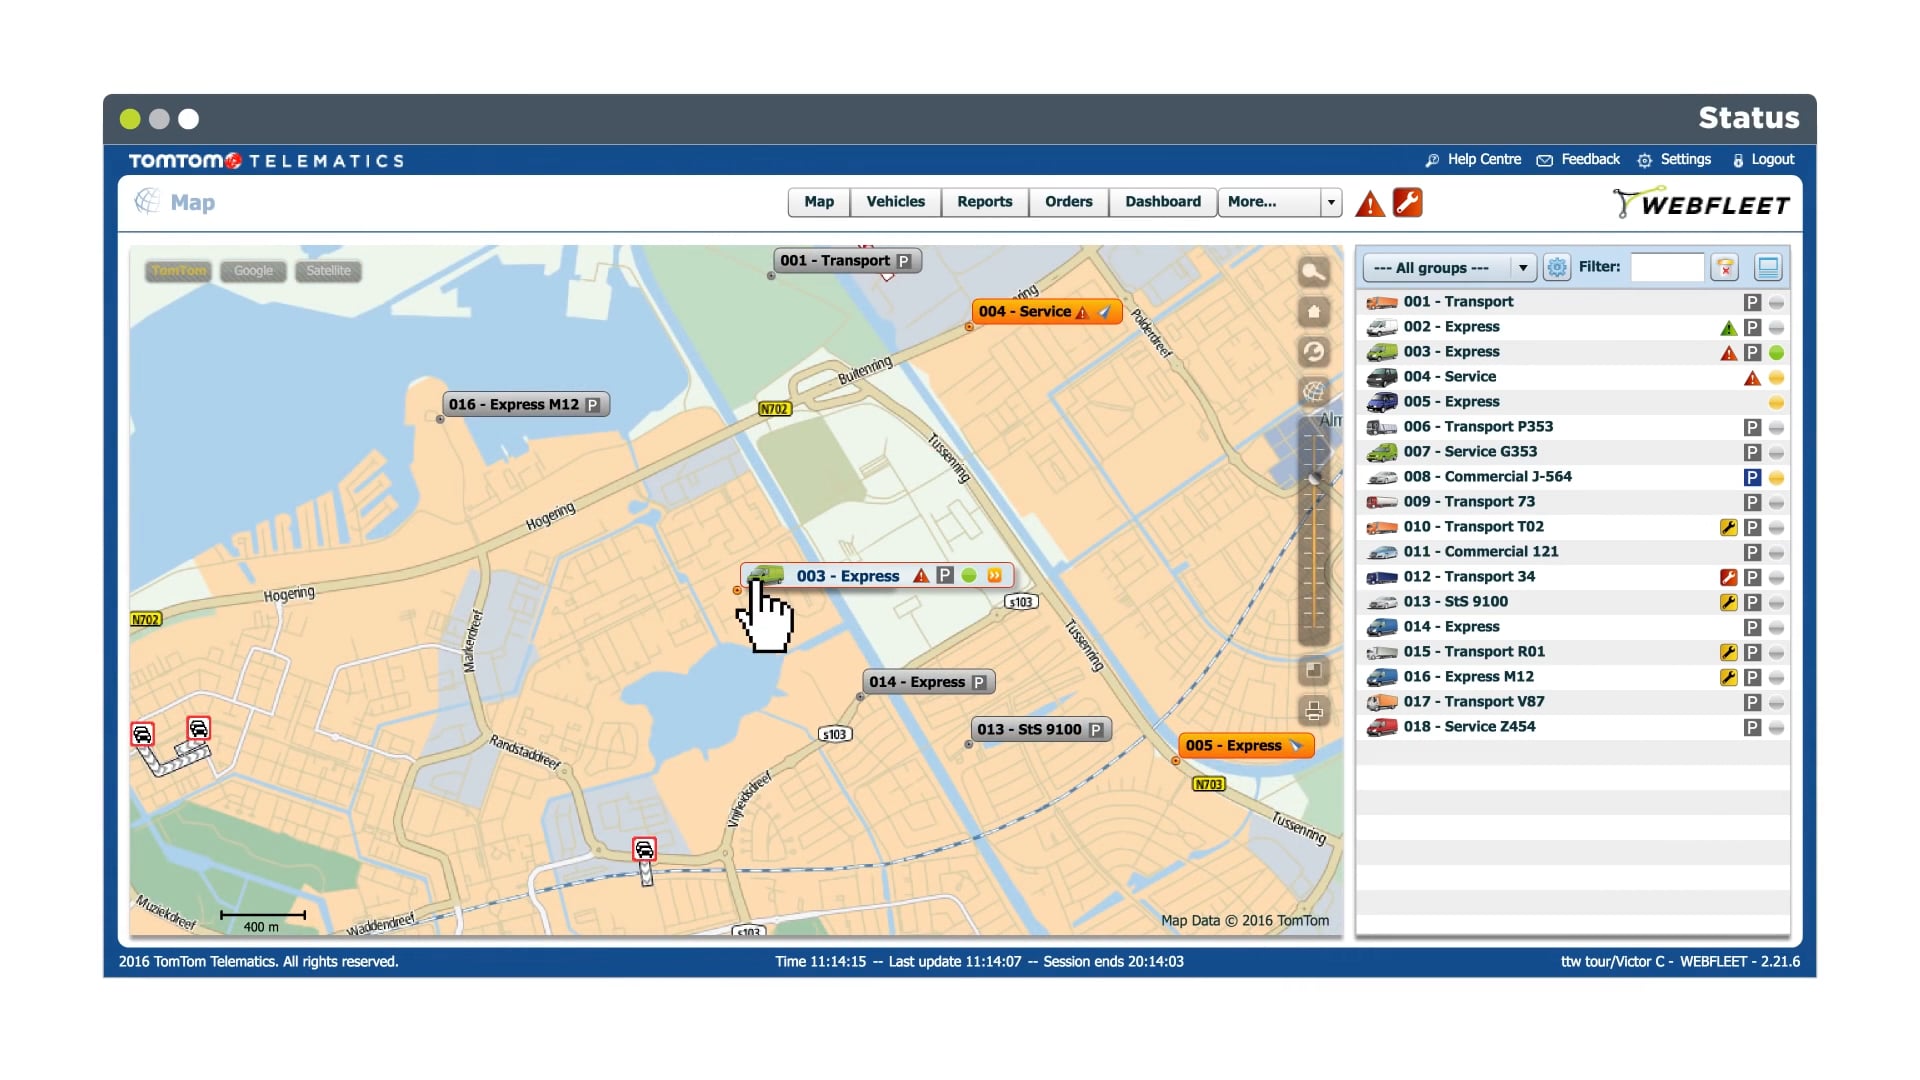Select 007 - Service G353 in vehicle list

[1574, 452]
